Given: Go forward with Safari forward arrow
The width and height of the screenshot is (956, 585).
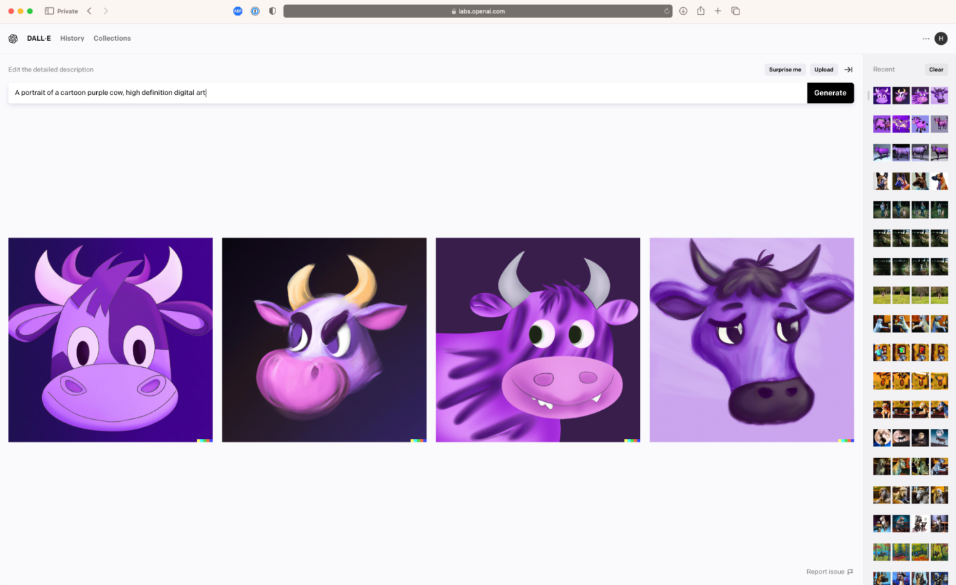Looking at the screenshot, I should [105, 11].
